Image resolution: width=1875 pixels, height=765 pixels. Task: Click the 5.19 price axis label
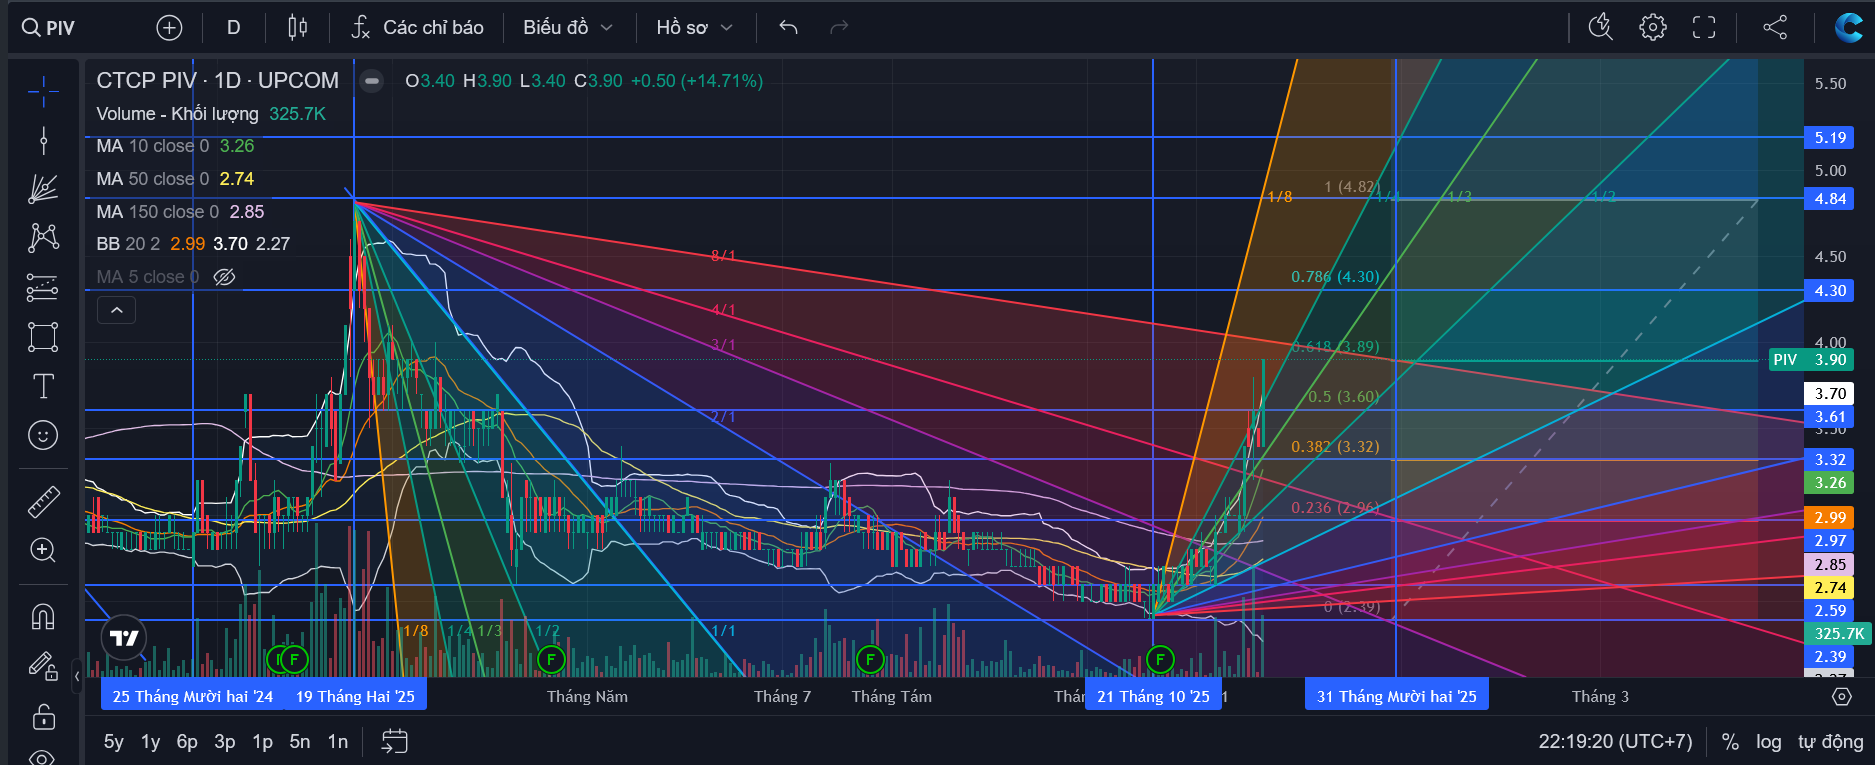[x=1830, y=138]
